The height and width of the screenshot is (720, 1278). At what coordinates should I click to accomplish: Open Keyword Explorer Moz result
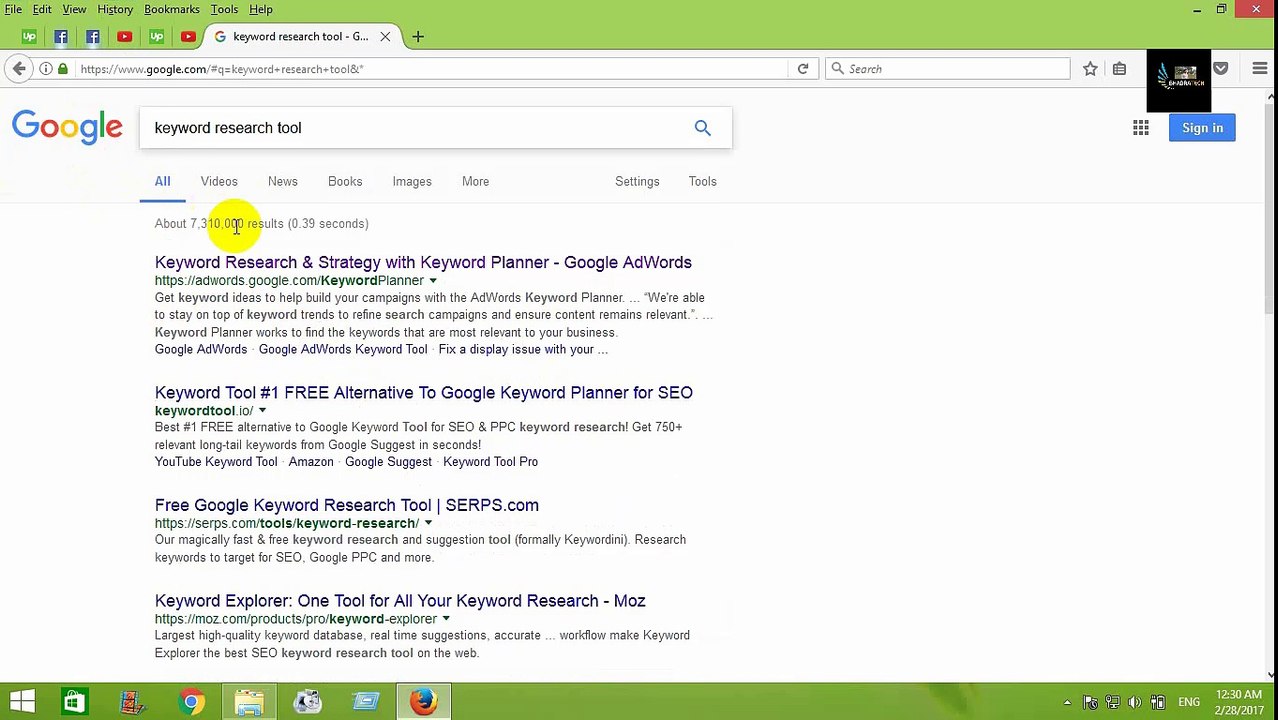[400, 601]
